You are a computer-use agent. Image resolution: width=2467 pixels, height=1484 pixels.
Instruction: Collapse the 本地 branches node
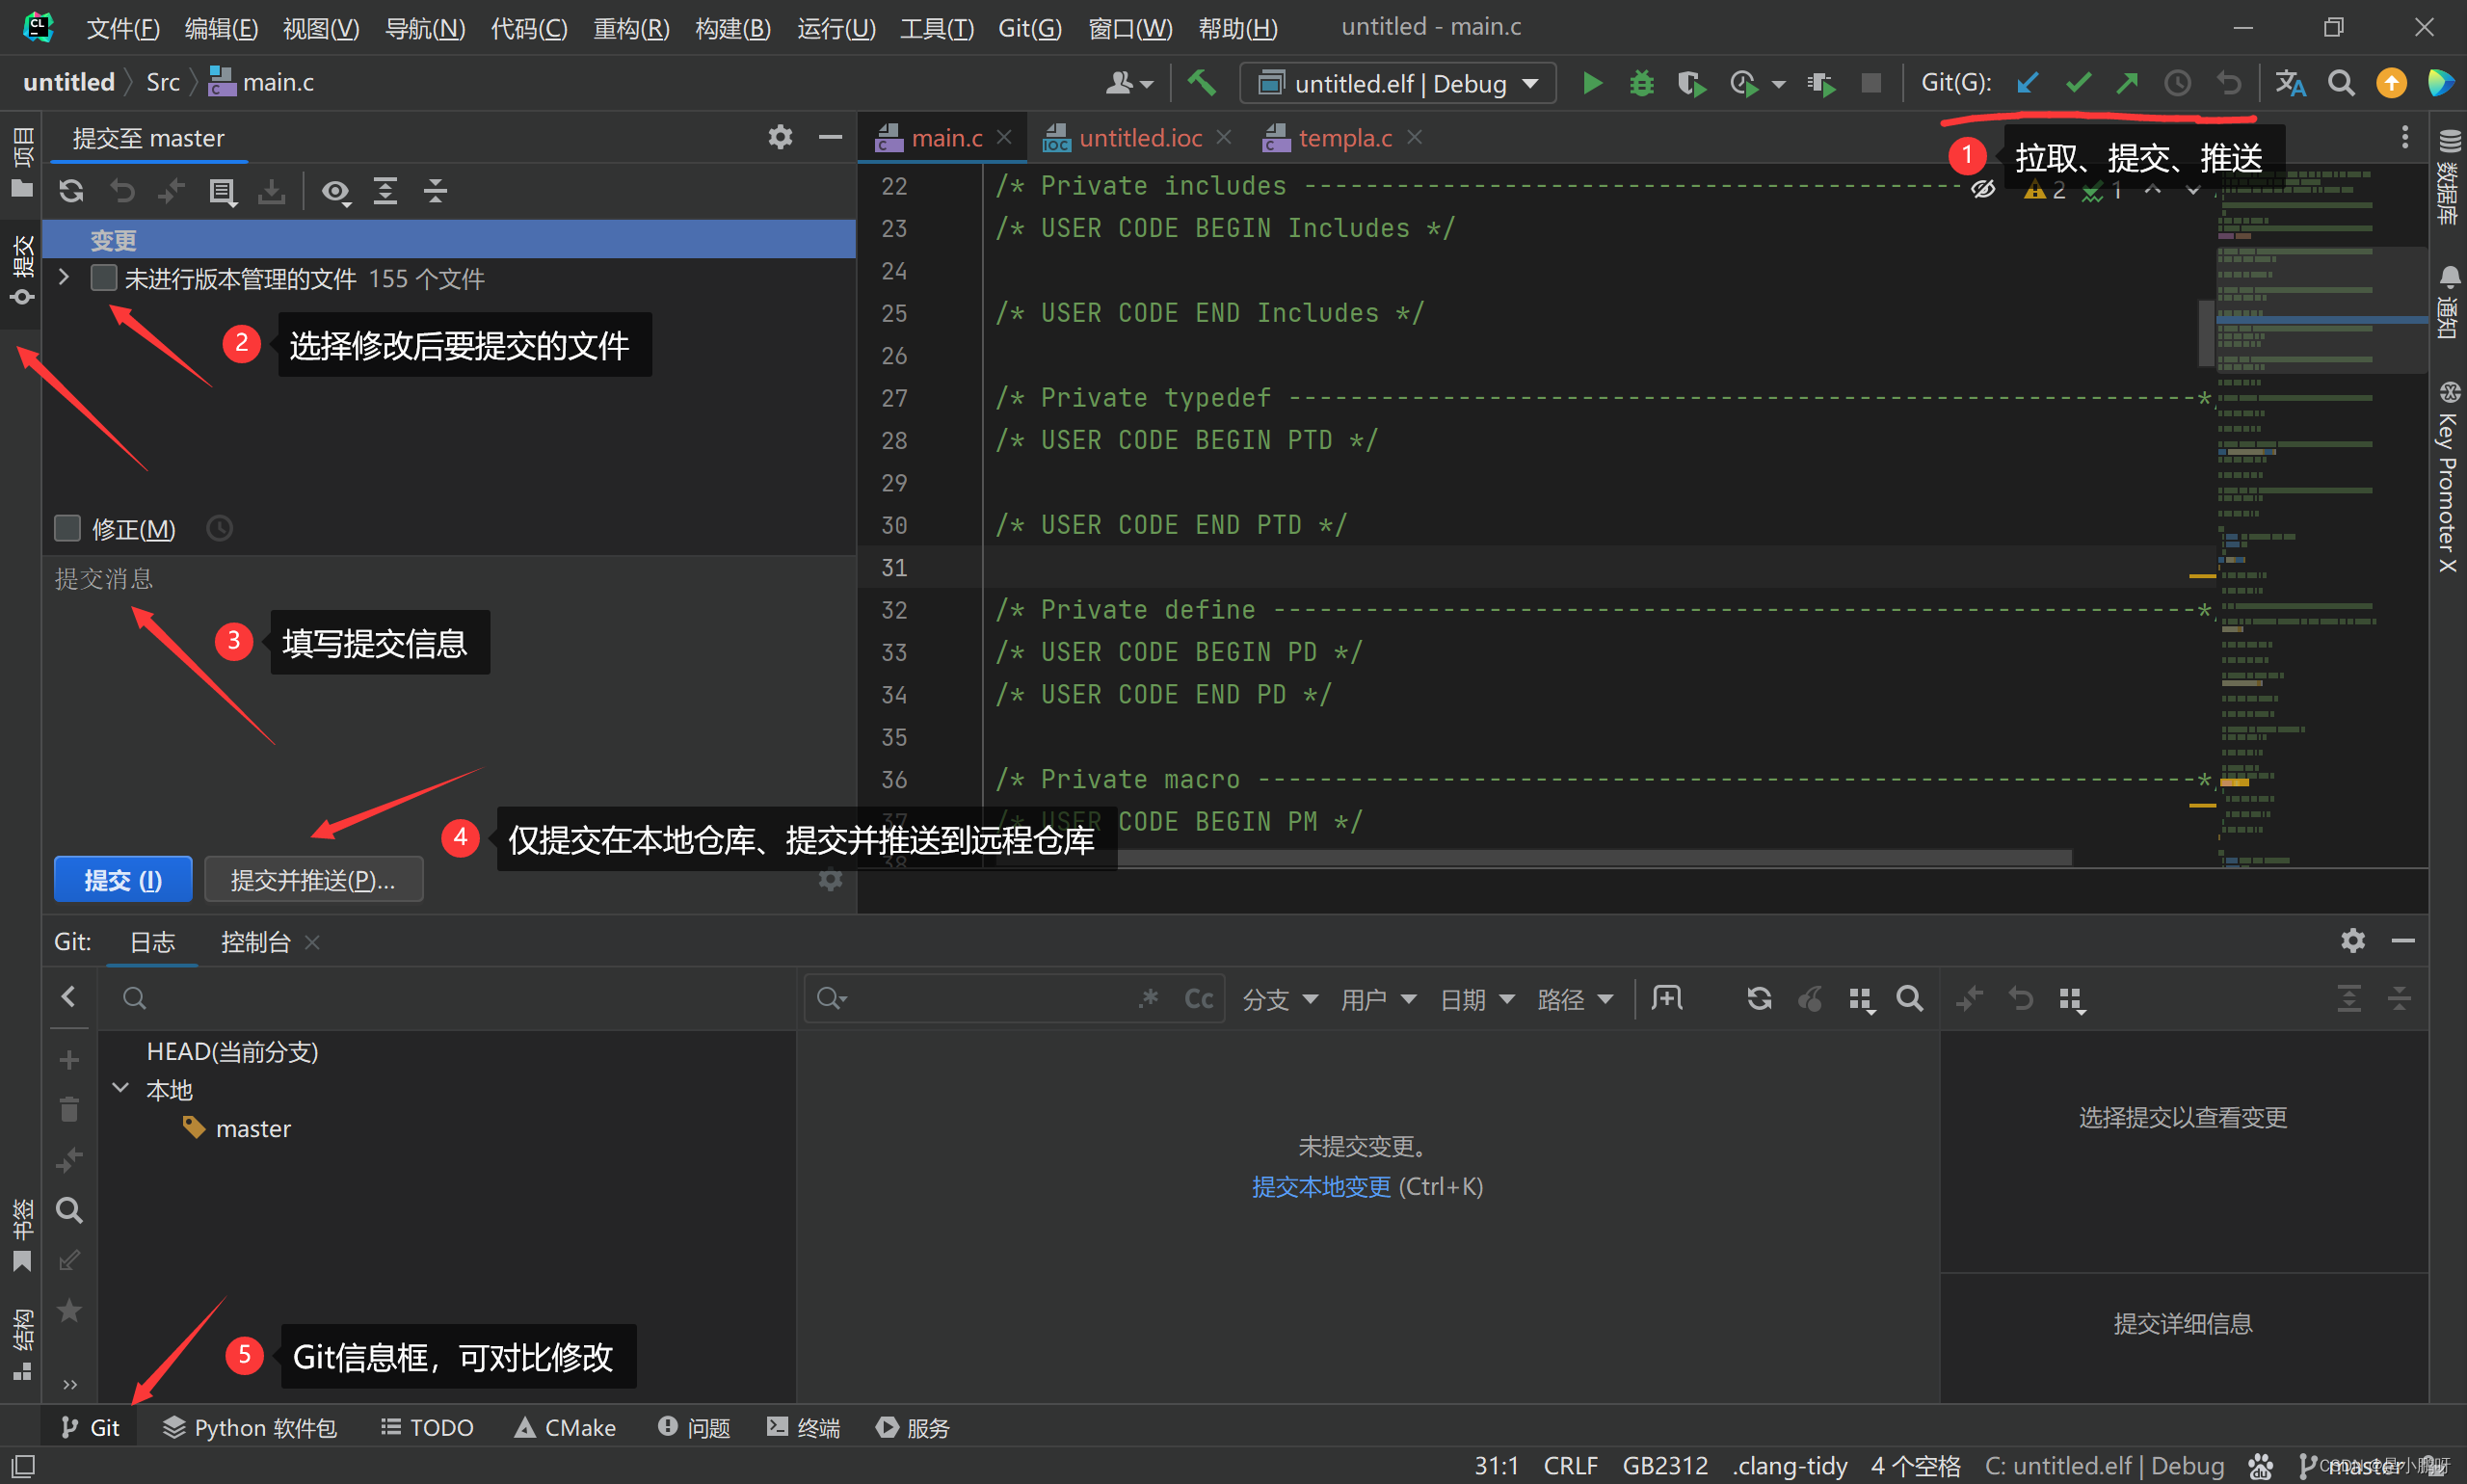coord(121,1088)
